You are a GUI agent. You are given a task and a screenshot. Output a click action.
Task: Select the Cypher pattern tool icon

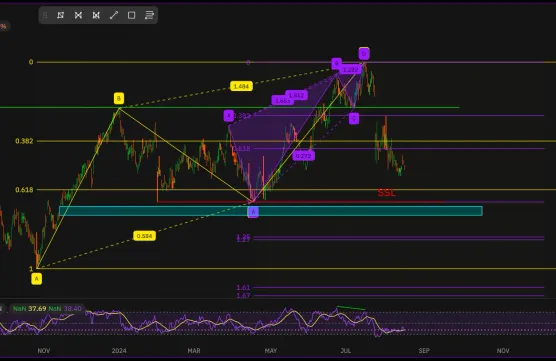[x=96, y=15]
